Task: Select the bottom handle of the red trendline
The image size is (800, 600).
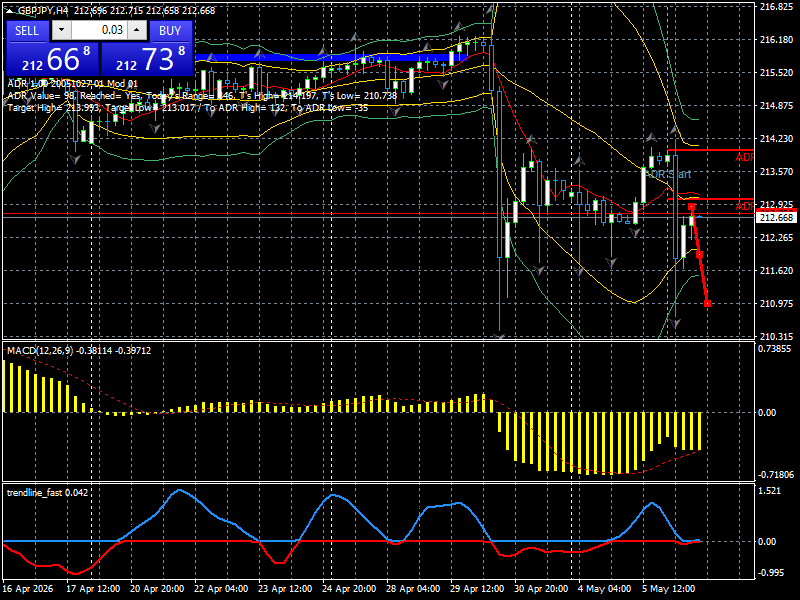Action: pyautogui.click(x=707, y=304)
